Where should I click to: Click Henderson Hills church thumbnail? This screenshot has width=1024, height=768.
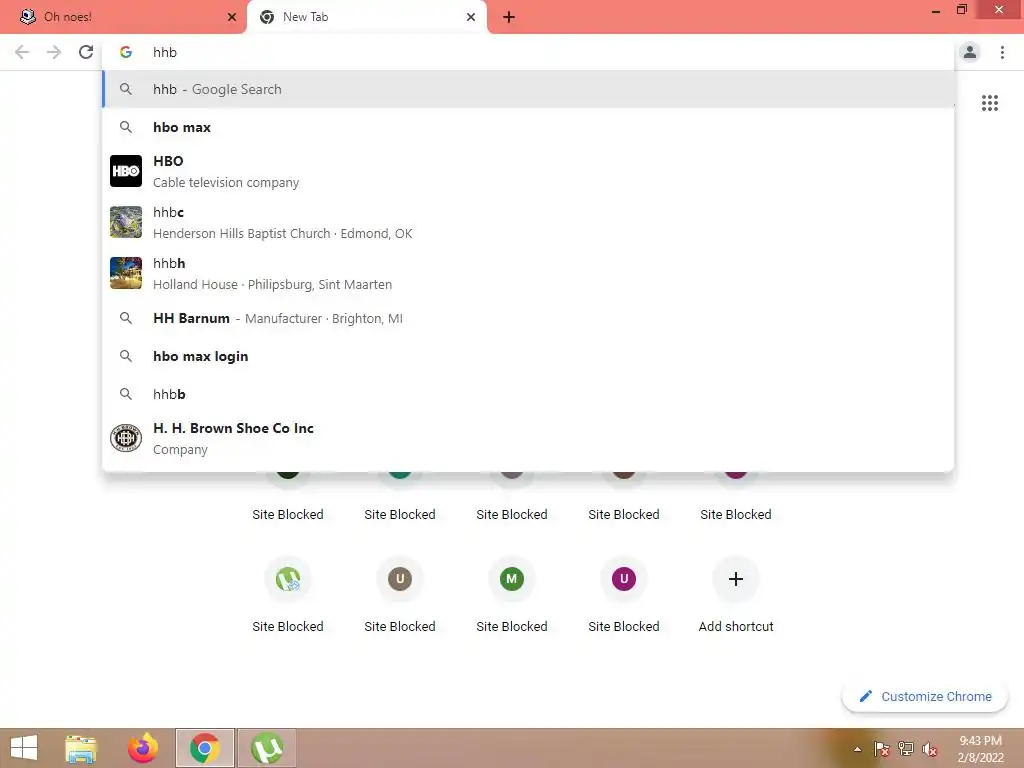pyautogui.click(x=125, y=222)
